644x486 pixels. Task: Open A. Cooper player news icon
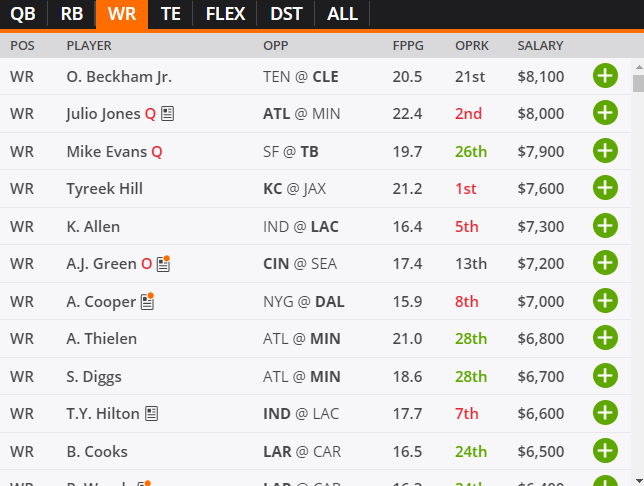pyautogui.click(x=147, y=301)
